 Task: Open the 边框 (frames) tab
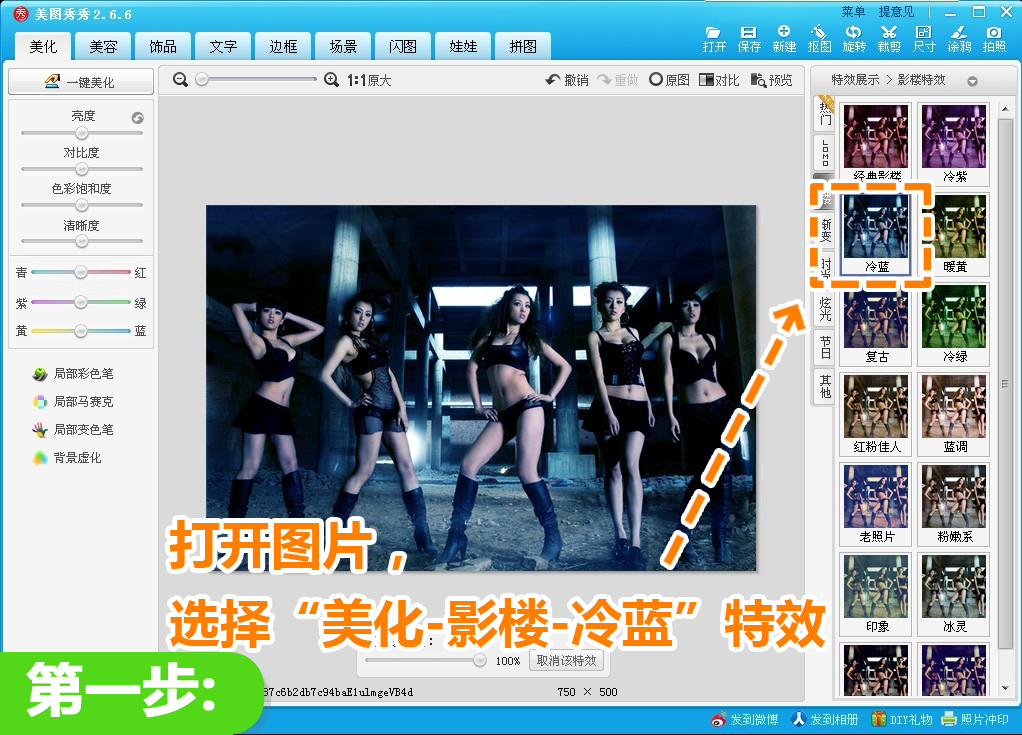pos(283,47)
